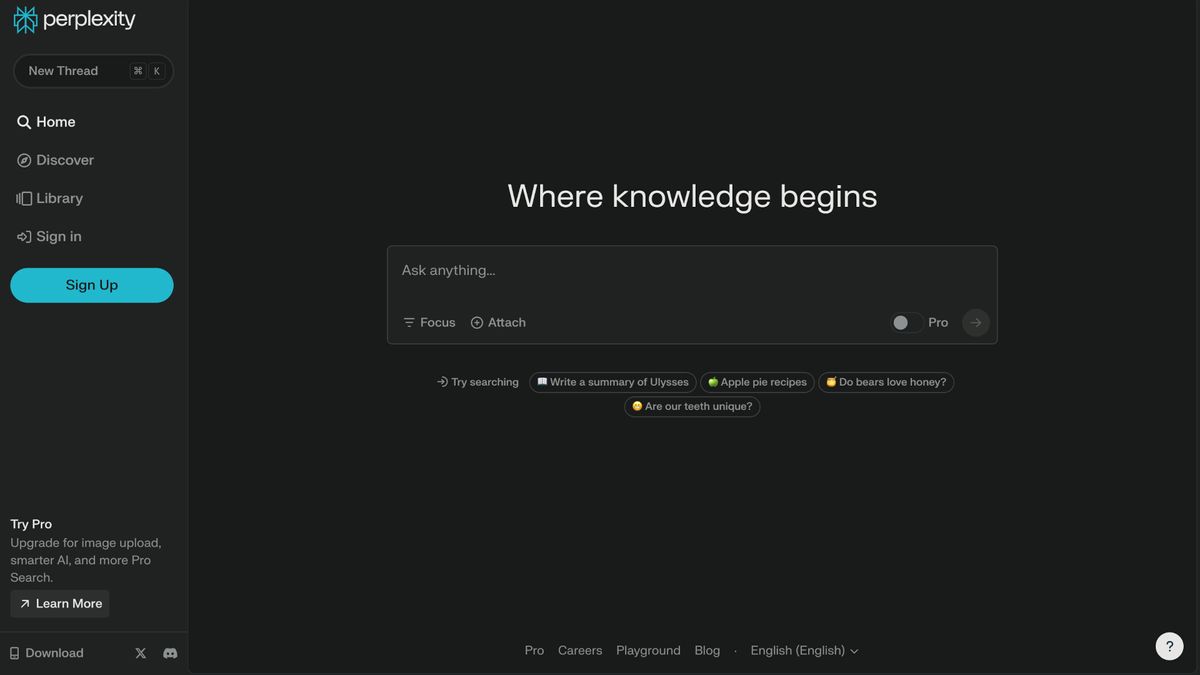
Task: Open the Careers page link
Action: 580,650
